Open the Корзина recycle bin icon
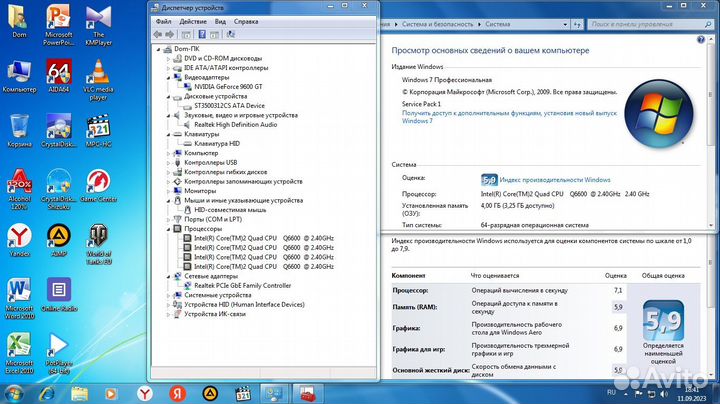Viewport: 720px width, 404px height. pyautogui.click(x=19, y=131)
